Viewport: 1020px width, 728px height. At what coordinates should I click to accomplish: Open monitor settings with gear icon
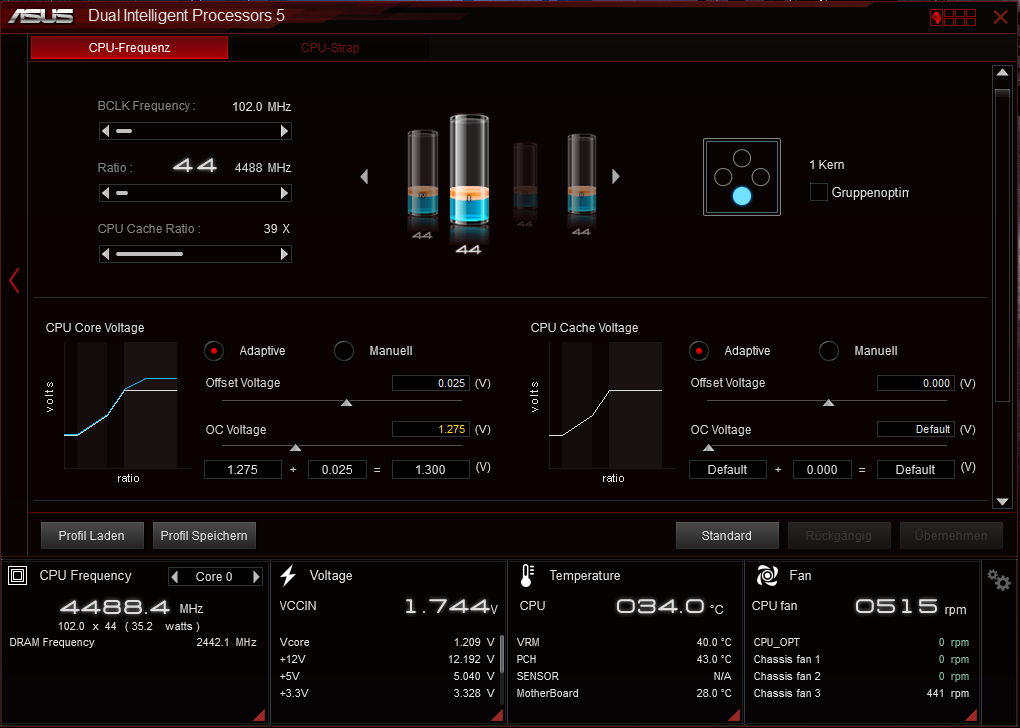(999, 580)
